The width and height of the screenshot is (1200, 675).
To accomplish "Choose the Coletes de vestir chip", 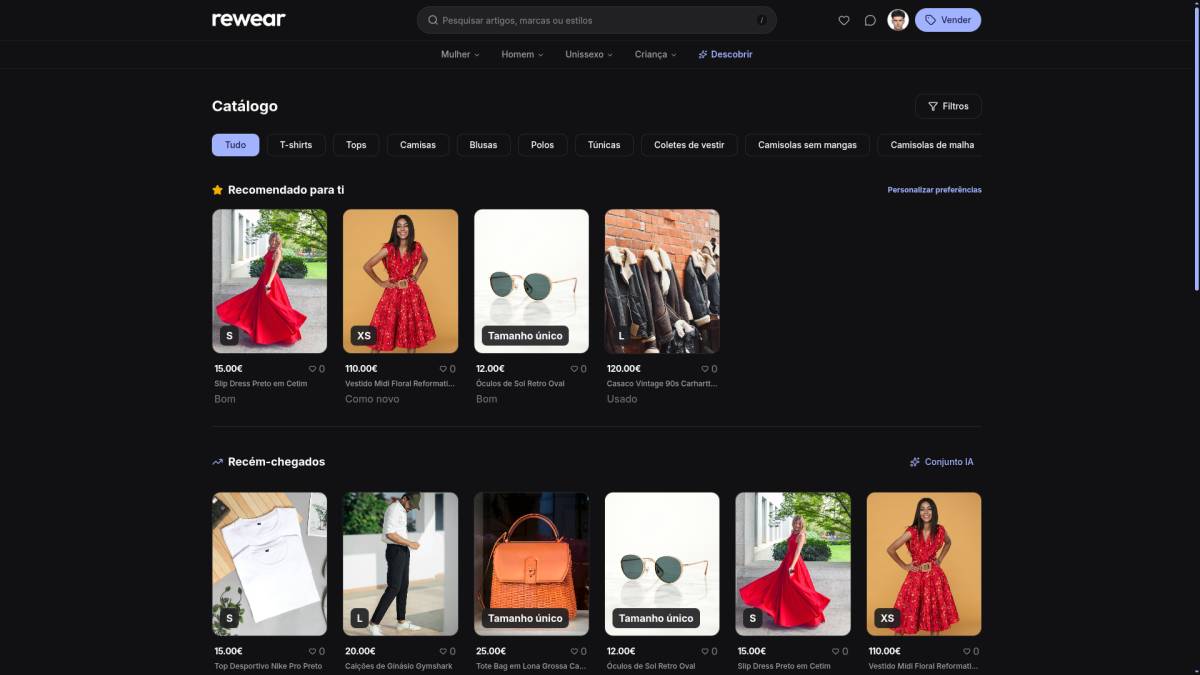I will pos(689,145).
